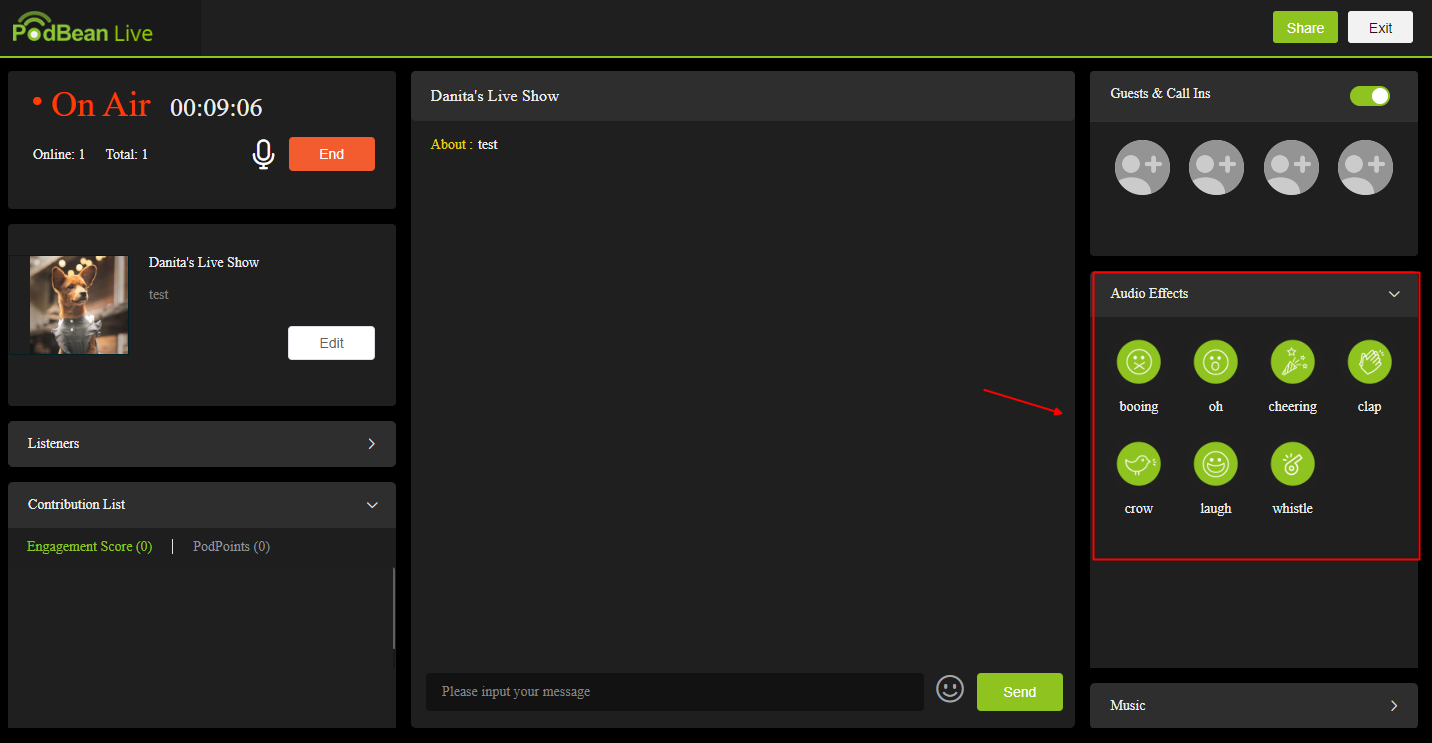The width and height of the screenshot is (1432, 743).
Task: Click the Total: 1 count
Action: tap(127, 154)
